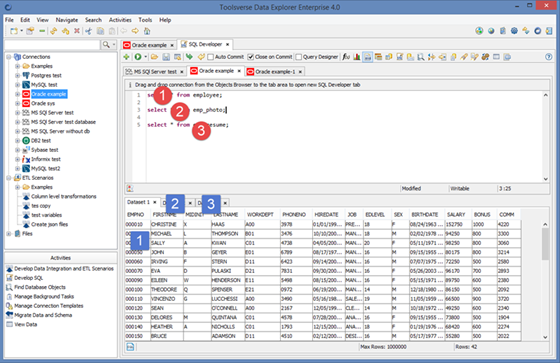This screenshot has width=560, height=363.
Task: Enable the Query Designer checkbox
Action: [x=299, y=57]
